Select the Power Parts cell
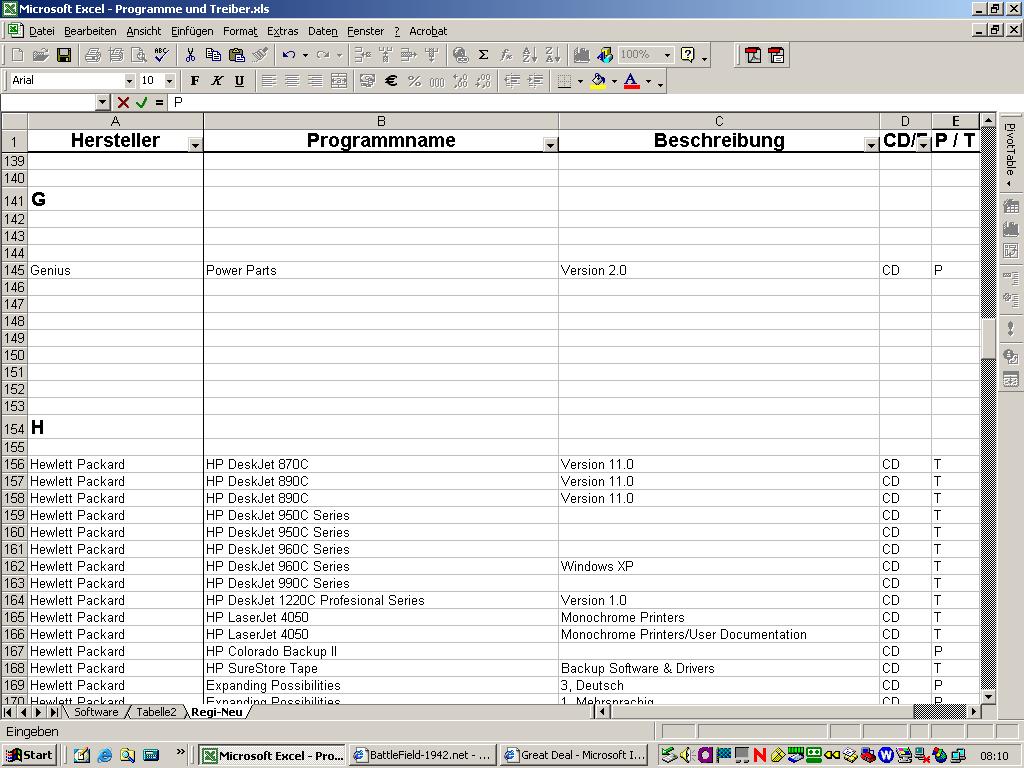This screenshot has height=768, width=1024. coord(381,270)
